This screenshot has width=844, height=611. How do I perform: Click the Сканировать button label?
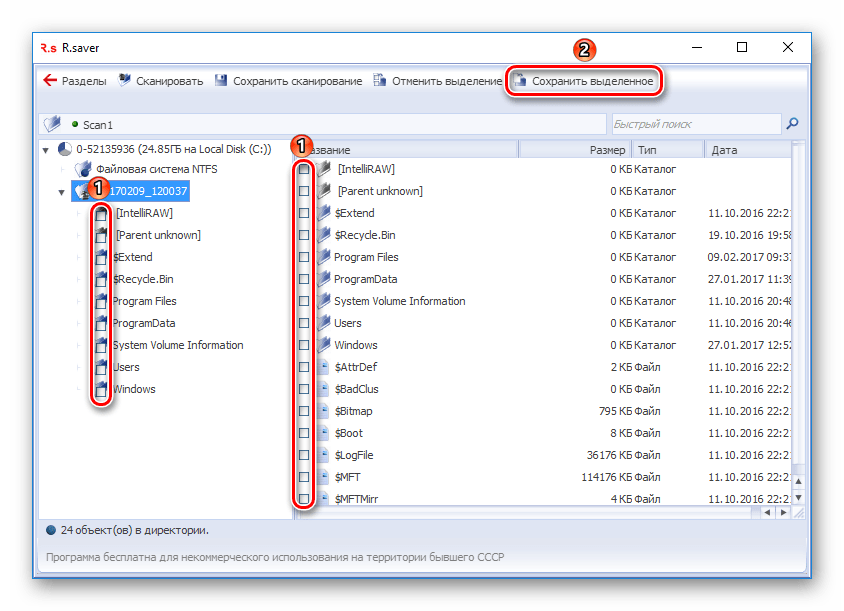click(x=170, y=81)
